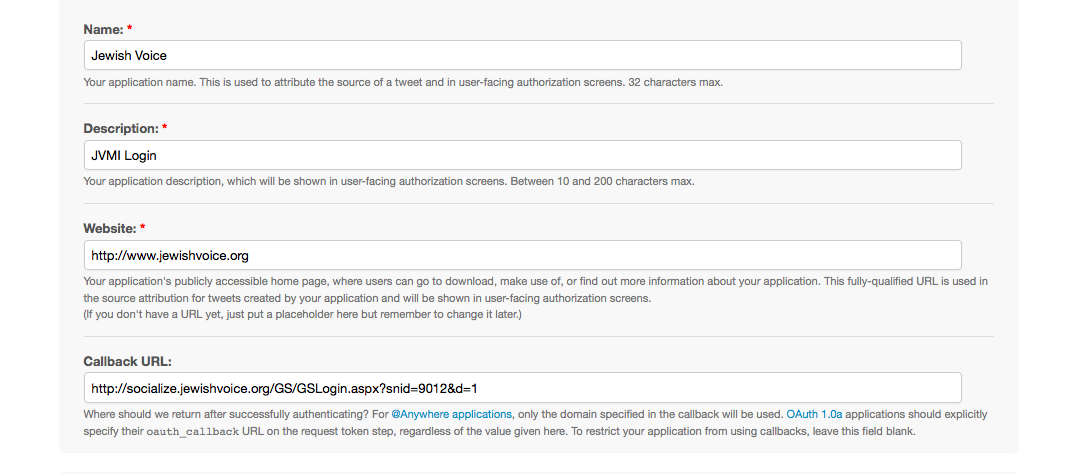
Task: Click the red asterisk beside Description
Action: tap(165, 127)
